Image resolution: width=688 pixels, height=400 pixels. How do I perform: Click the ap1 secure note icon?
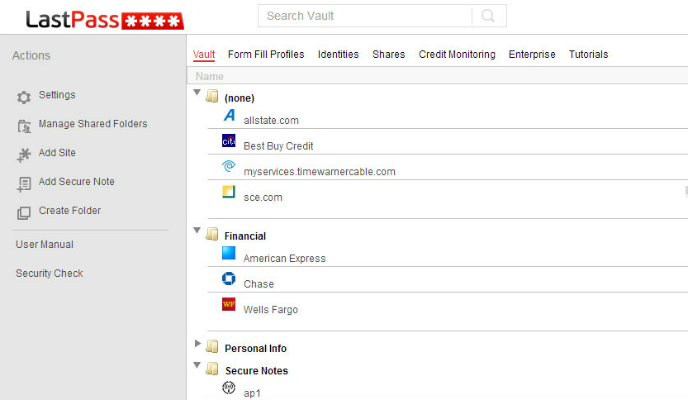(229, 388)
